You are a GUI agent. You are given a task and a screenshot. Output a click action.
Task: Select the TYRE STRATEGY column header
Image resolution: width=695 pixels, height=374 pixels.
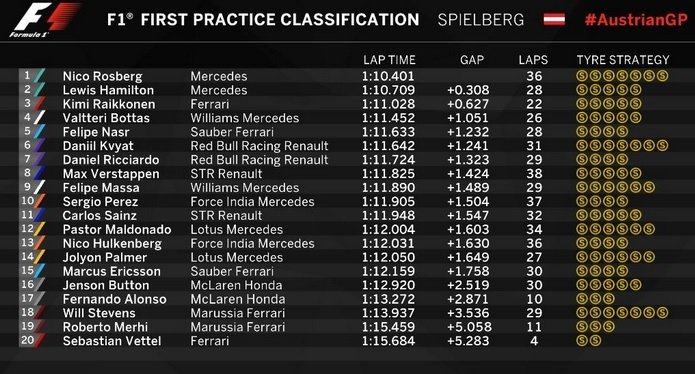623,60
